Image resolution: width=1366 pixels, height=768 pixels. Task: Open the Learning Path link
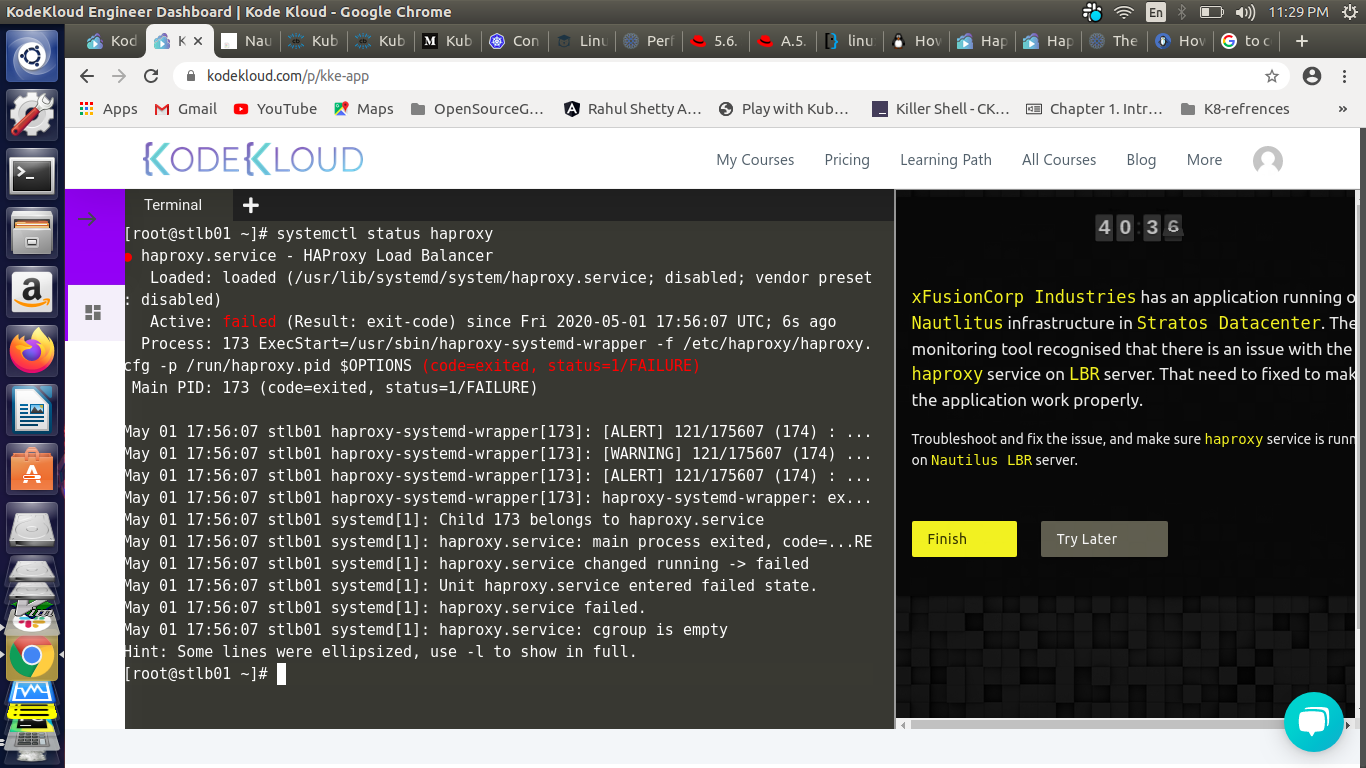945,160
